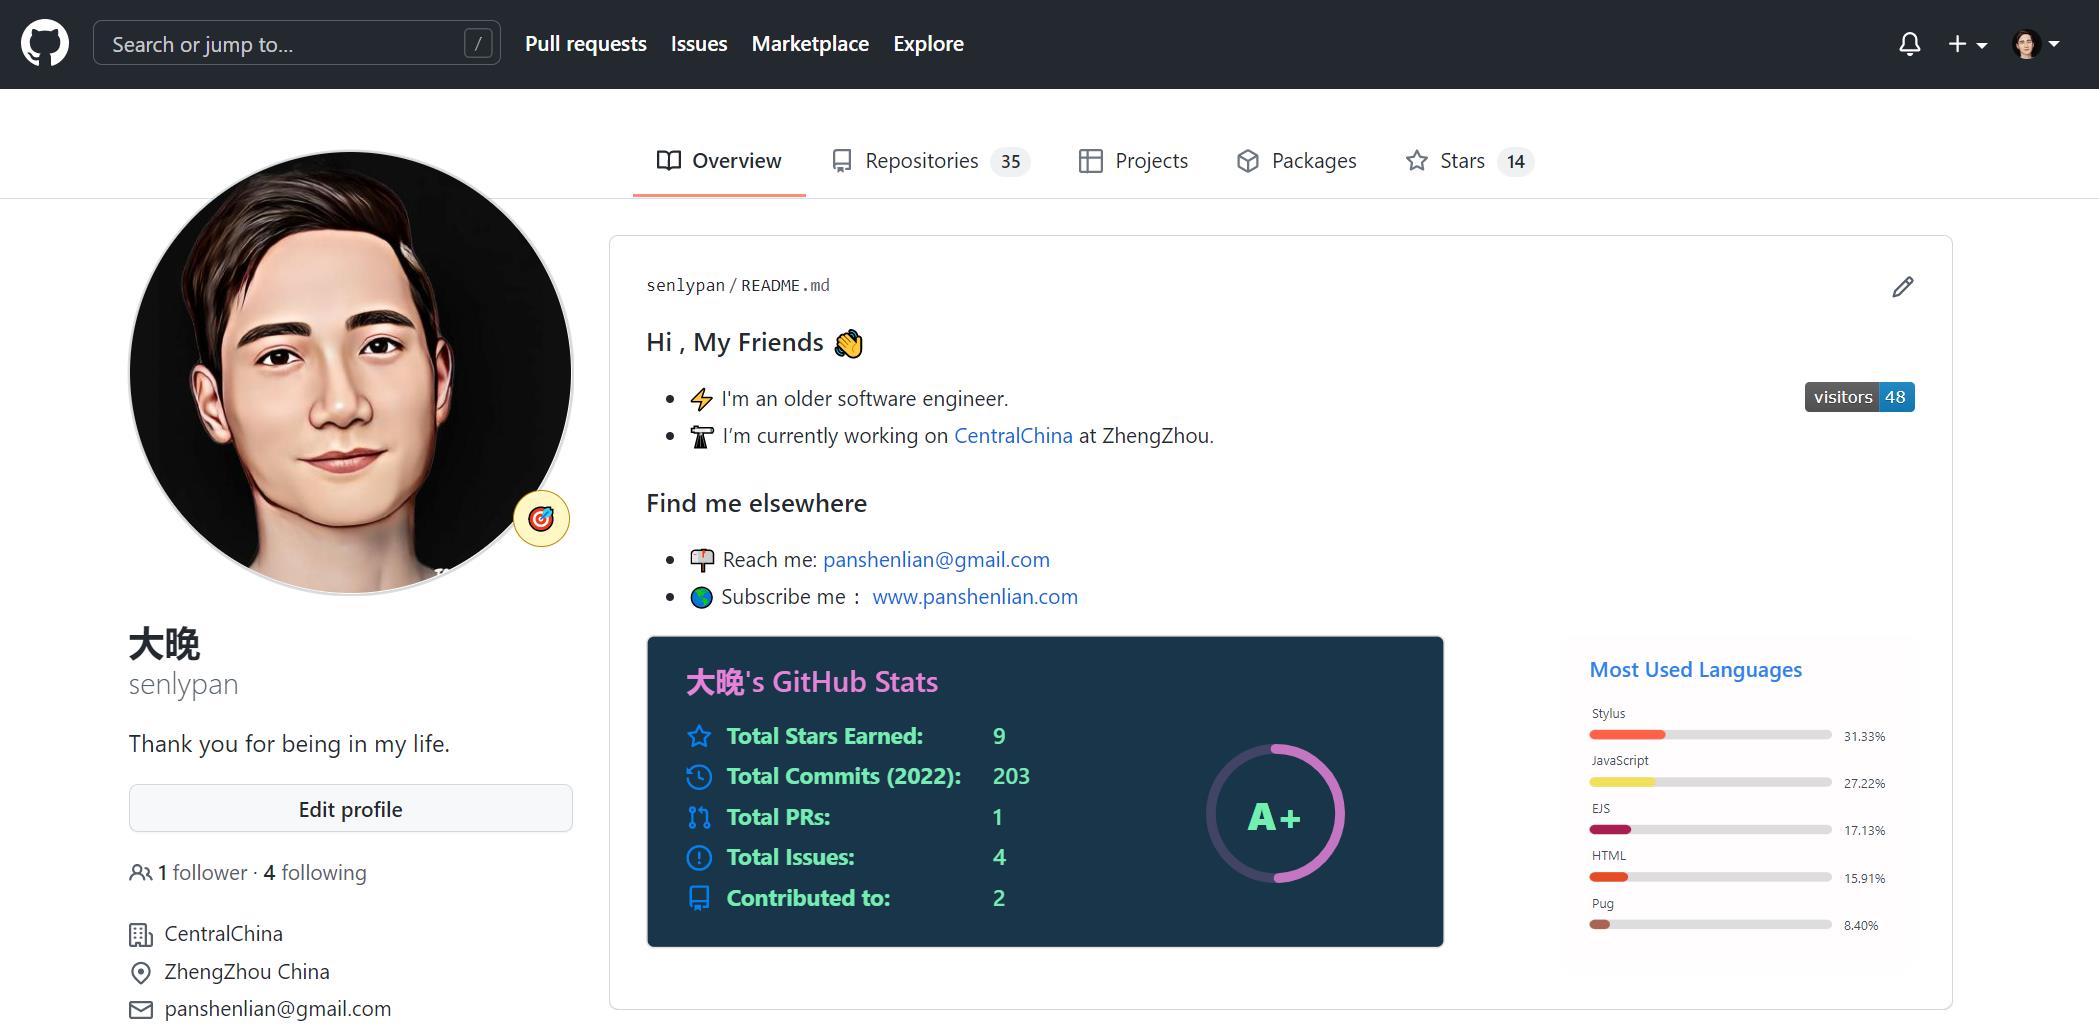Click the EJS language progress bar
The image size is (2099, 1036).
(1710, 829)
